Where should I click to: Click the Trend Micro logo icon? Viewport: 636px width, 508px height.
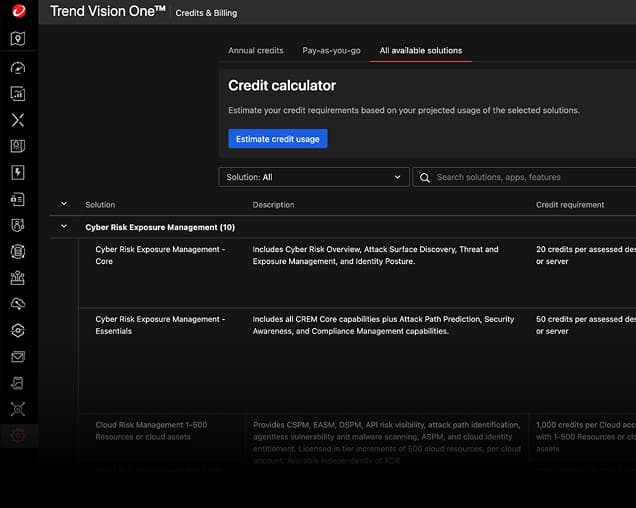point(17,12)
